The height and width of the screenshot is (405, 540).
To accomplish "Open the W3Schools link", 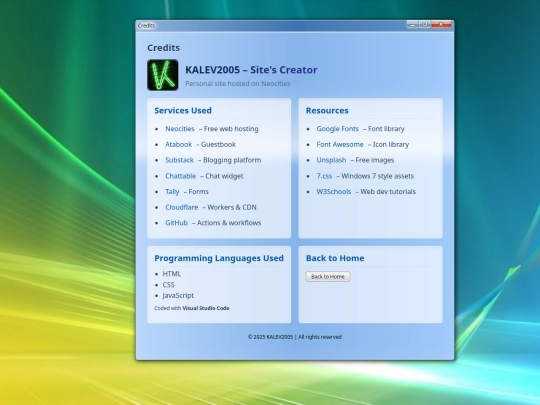I will [x=334, y=191].
